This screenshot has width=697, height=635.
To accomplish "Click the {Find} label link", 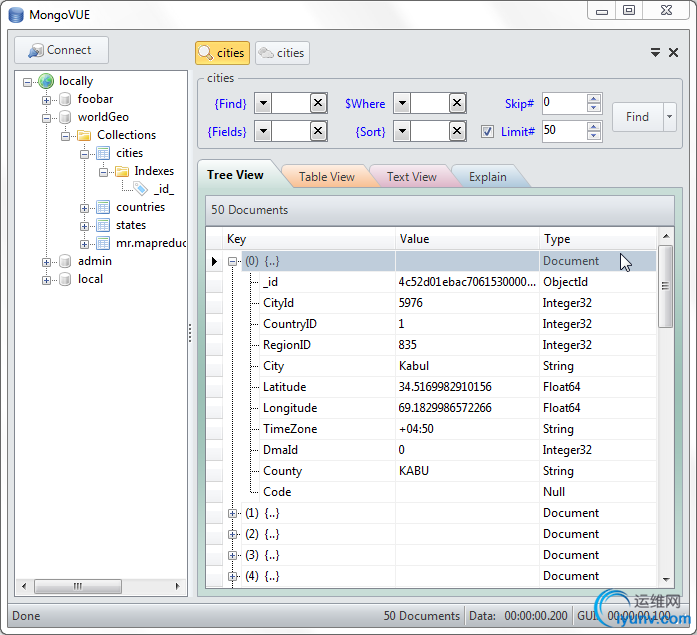I will tap(230, 104).
